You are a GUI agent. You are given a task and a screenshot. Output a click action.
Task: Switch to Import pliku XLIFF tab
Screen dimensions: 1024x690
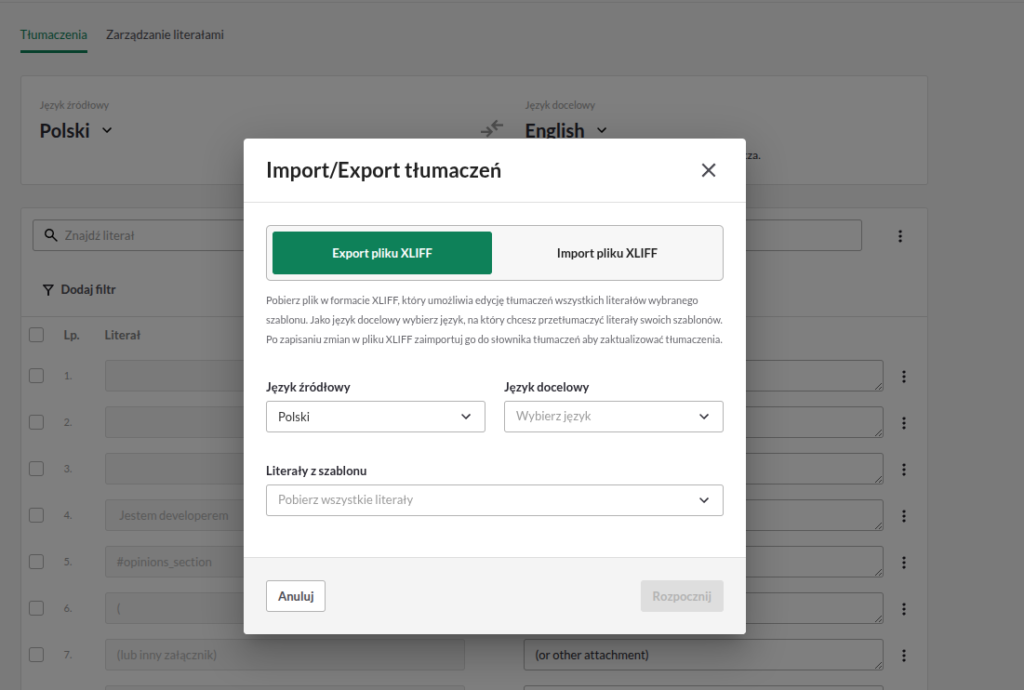607,253
